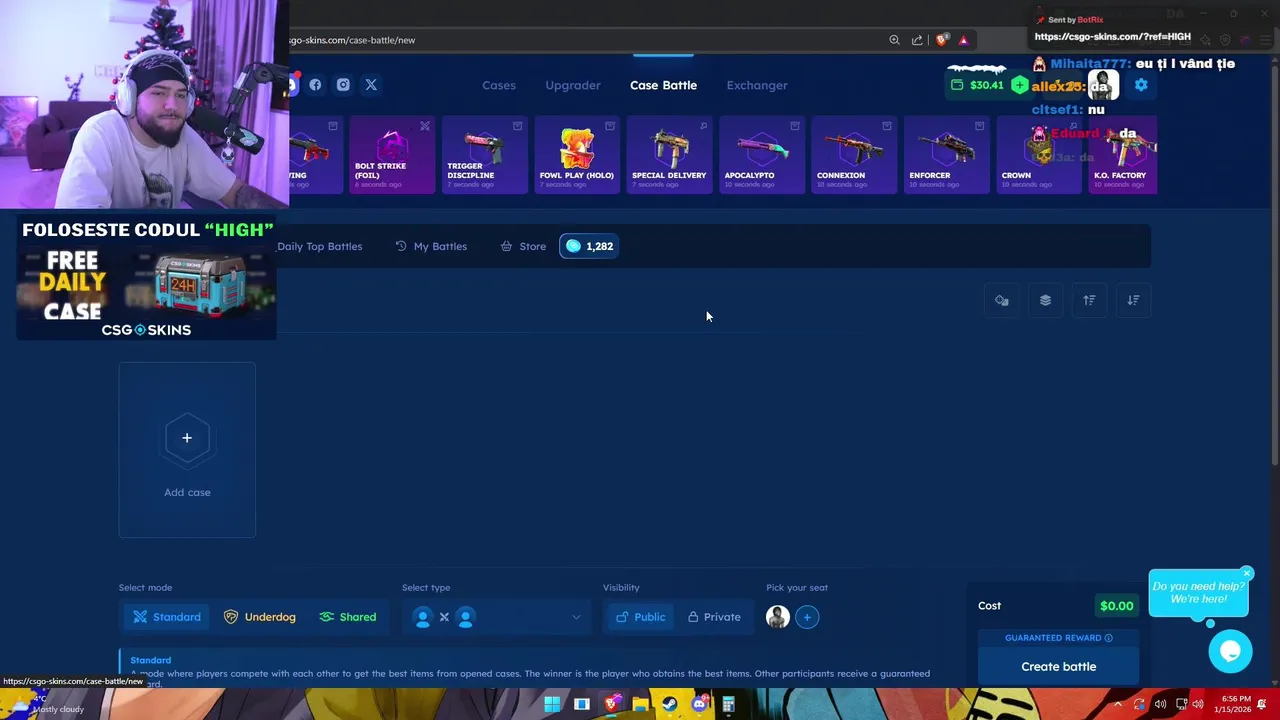The width and height of the screenshot is (1280, 720).
Task: Open the Special Delivery drop
Action: (669, 155)
